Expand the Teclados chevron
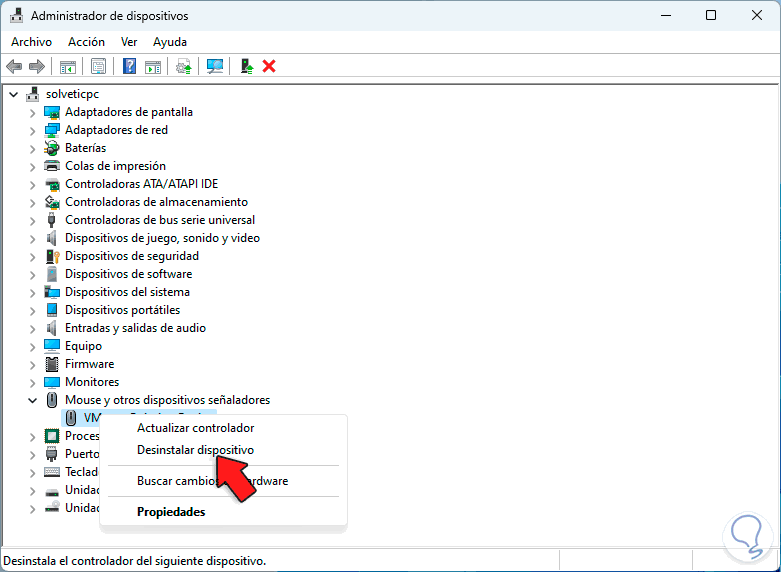Viewport: 781px width, 572px height. [32, 473]
